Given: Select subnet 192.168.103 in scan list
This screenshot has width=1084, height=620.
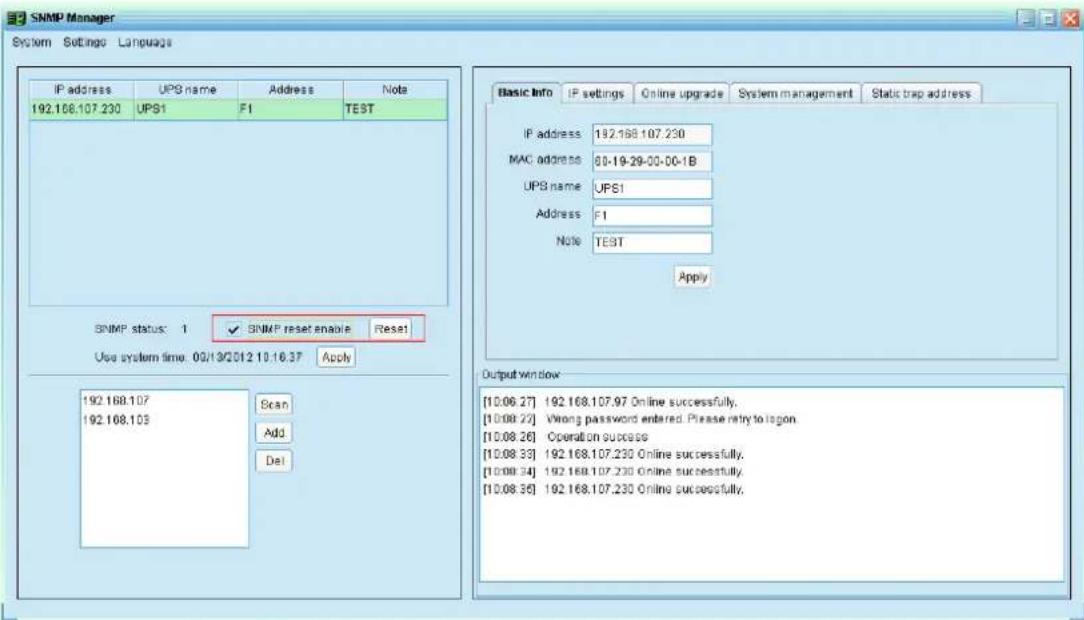Looking at the screenshot, I should click(115, 420).
